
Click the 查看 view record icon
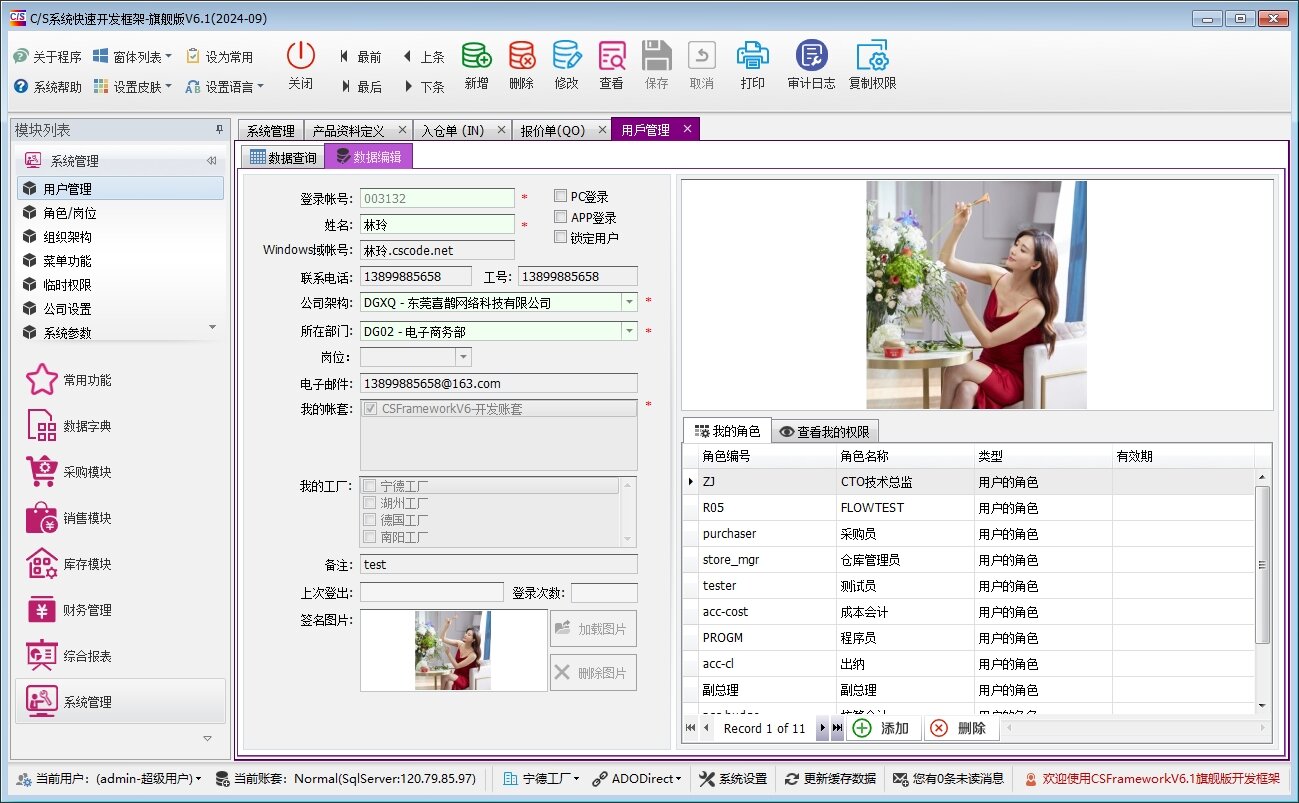[x=611, y=63]
